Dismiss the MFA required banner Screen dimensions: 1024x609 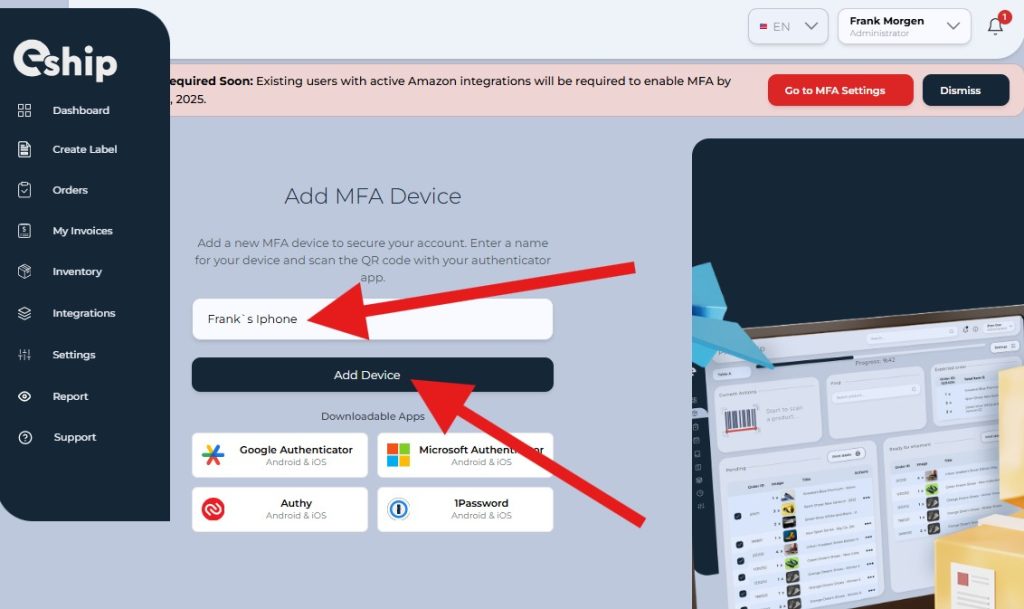pos(965,90)
